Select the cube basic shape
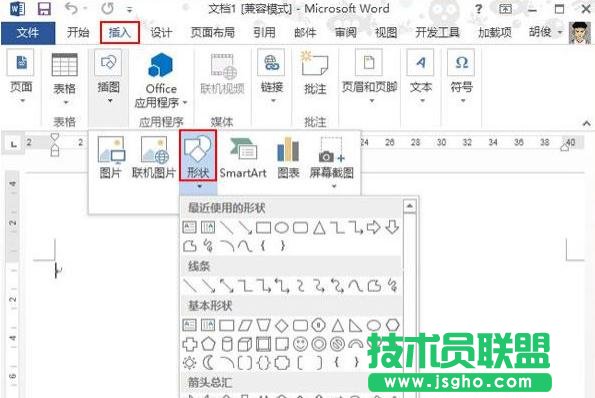Viewport: 595px width, 398px height. (245, 344)
